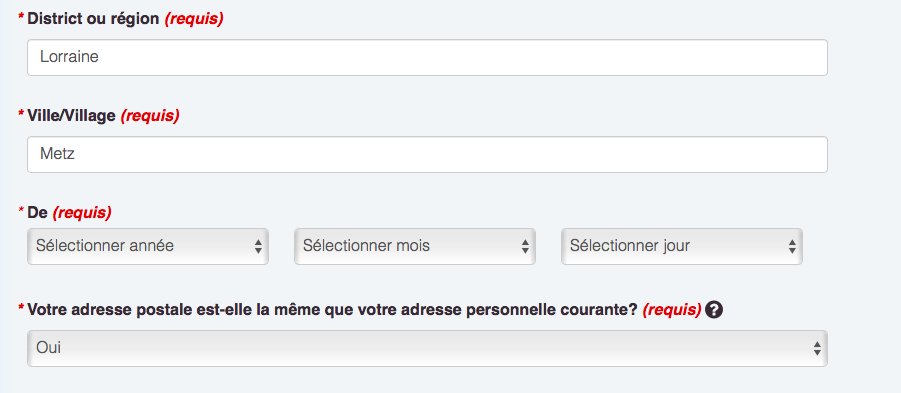
Task: Click the arrows on the Oui dropdown
Action: 817,348
